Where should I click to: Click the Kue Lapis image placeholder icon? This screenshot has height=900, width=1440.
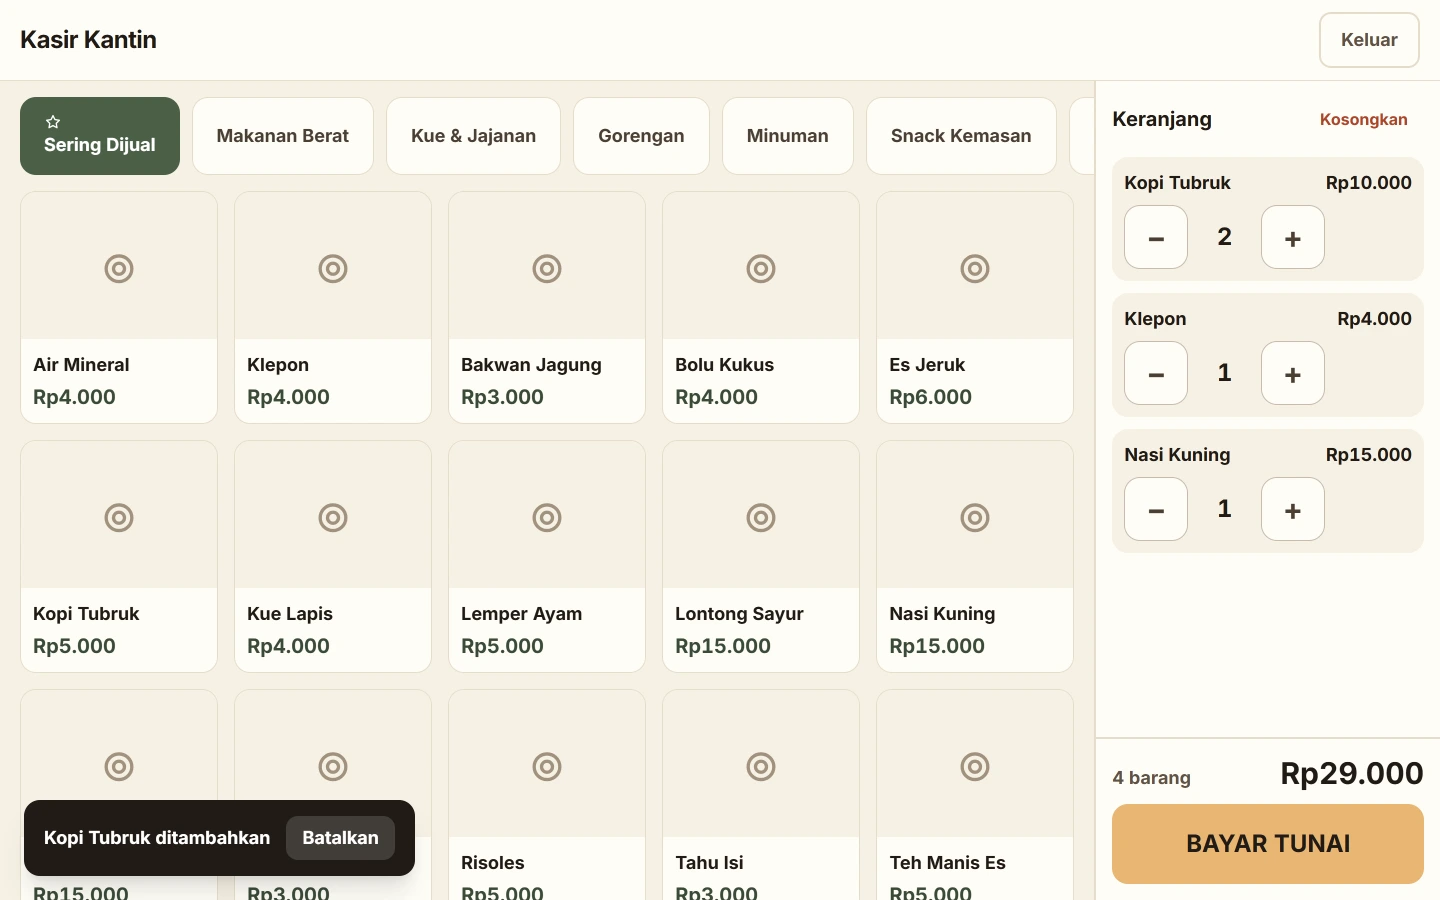(333, 517)
